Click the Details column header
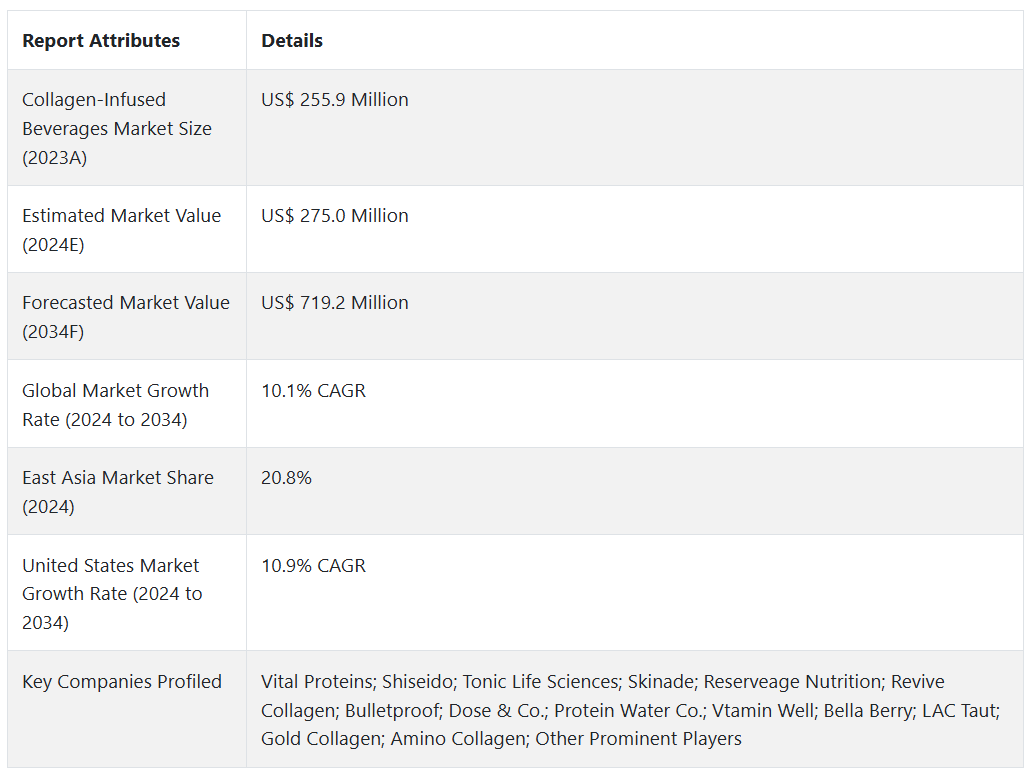 [x=292, y=41]
